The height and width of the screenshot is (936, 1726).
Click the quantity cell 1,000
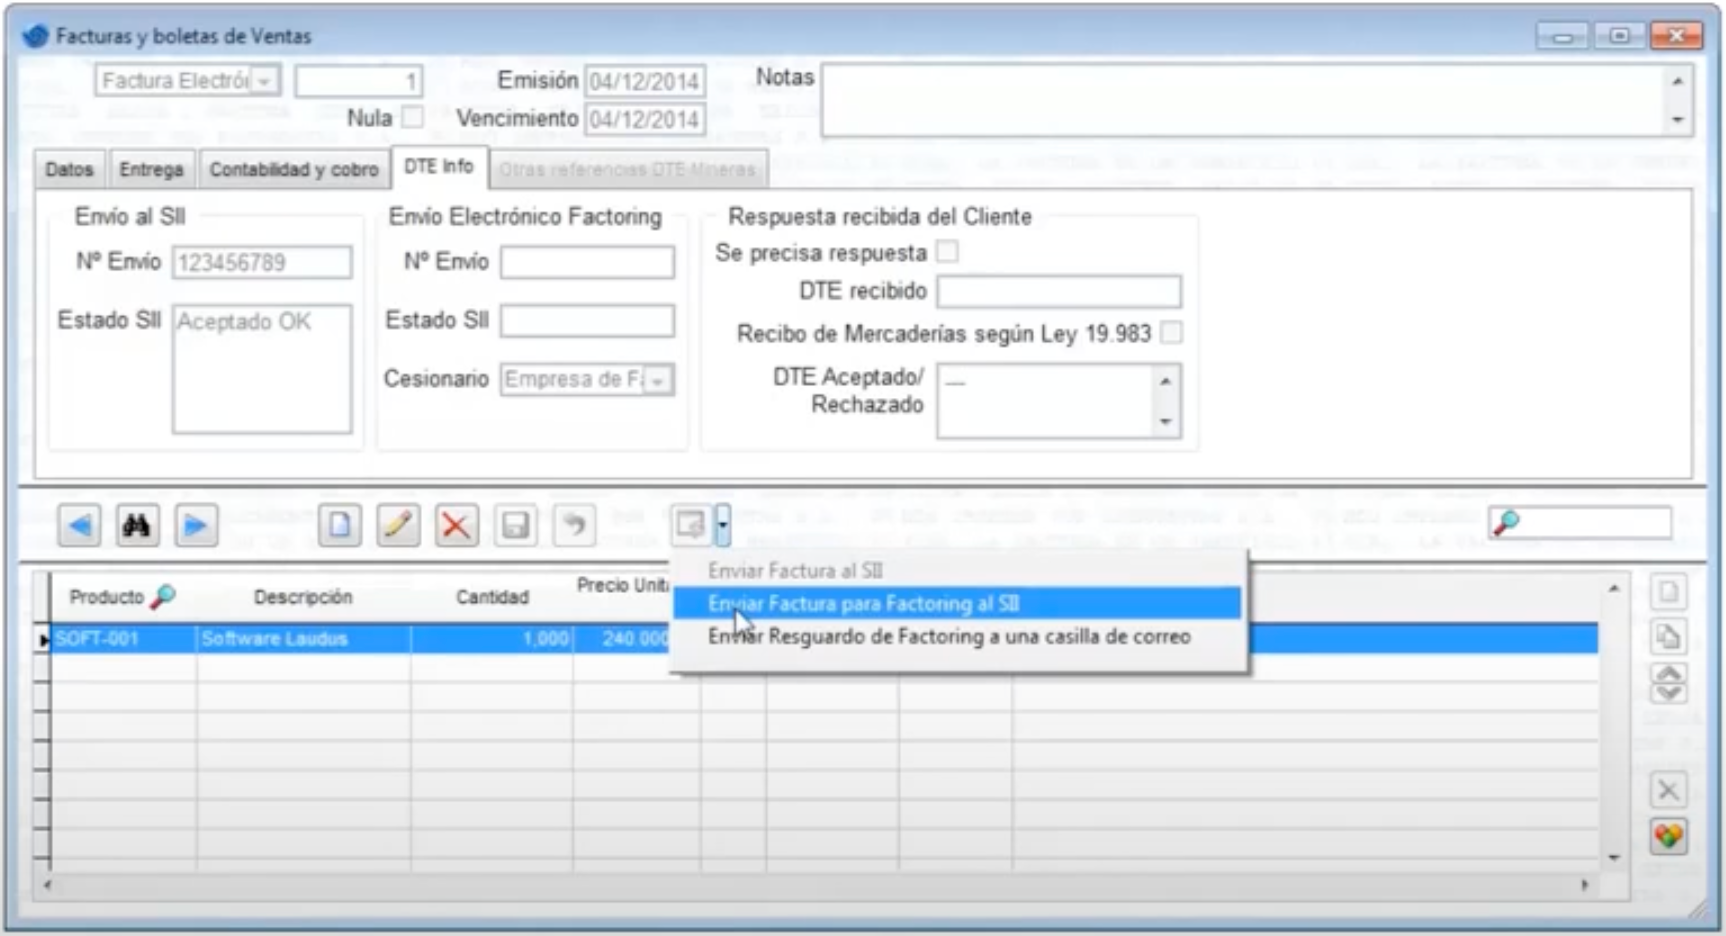(x=492, y=639)
